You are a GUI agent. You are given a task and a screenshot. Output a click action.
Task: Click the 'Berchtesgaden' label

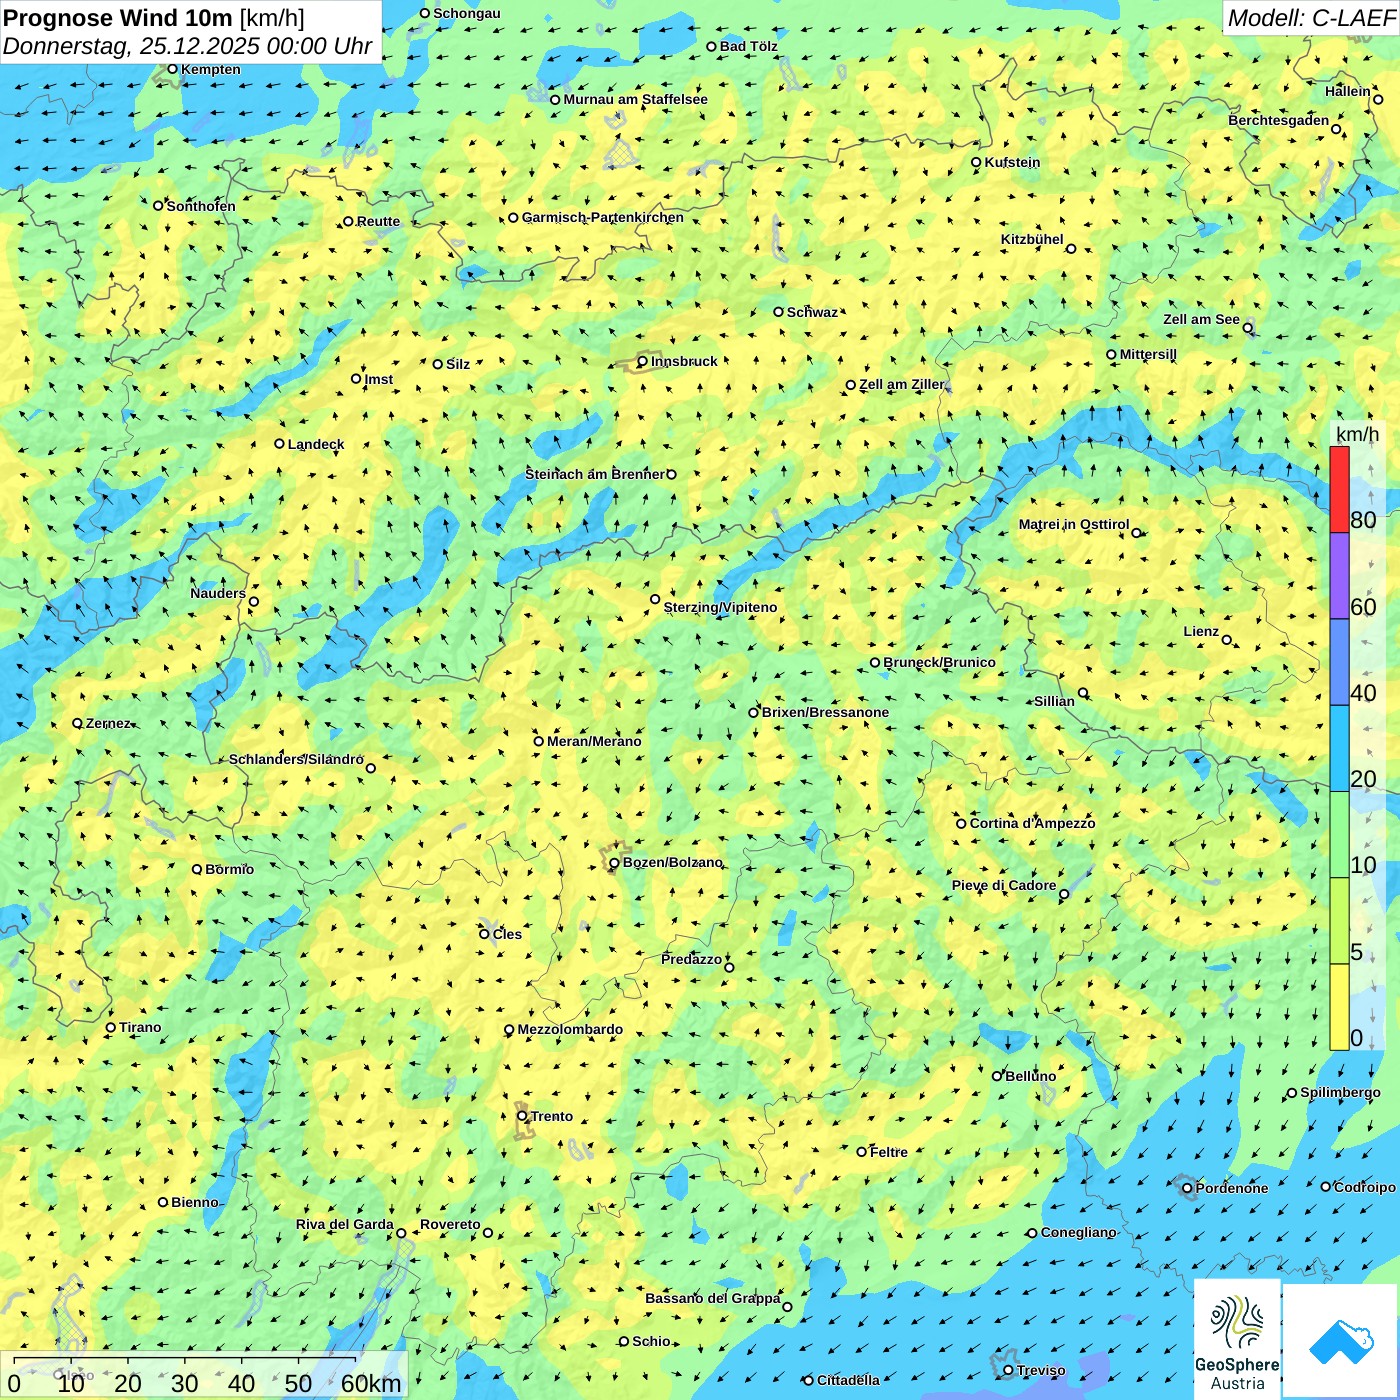click(x=1279, y=120)
